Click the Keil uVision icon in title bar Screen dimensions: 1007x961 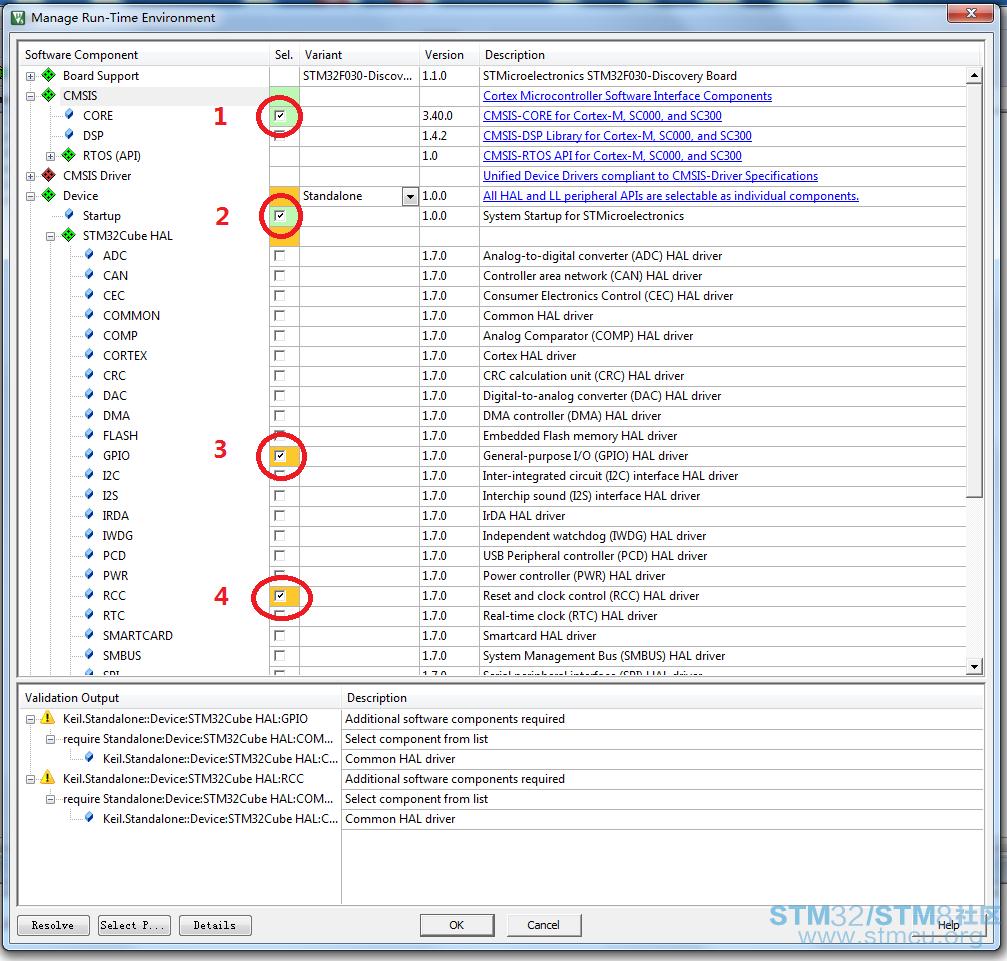[x=19, y=17]
